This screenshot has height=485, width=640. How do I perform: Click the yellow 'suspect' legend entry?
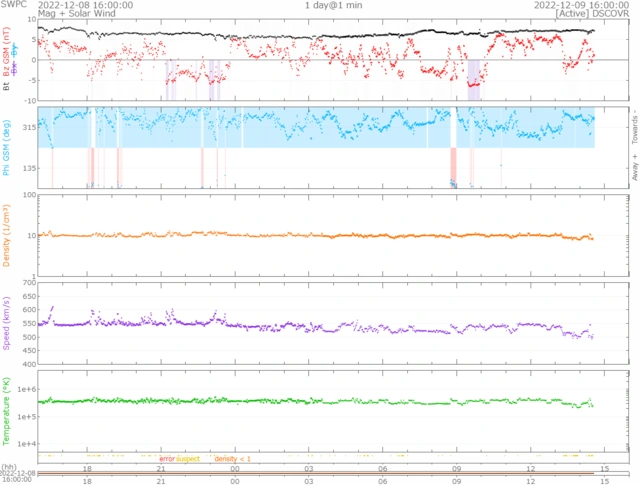point(188,458)
